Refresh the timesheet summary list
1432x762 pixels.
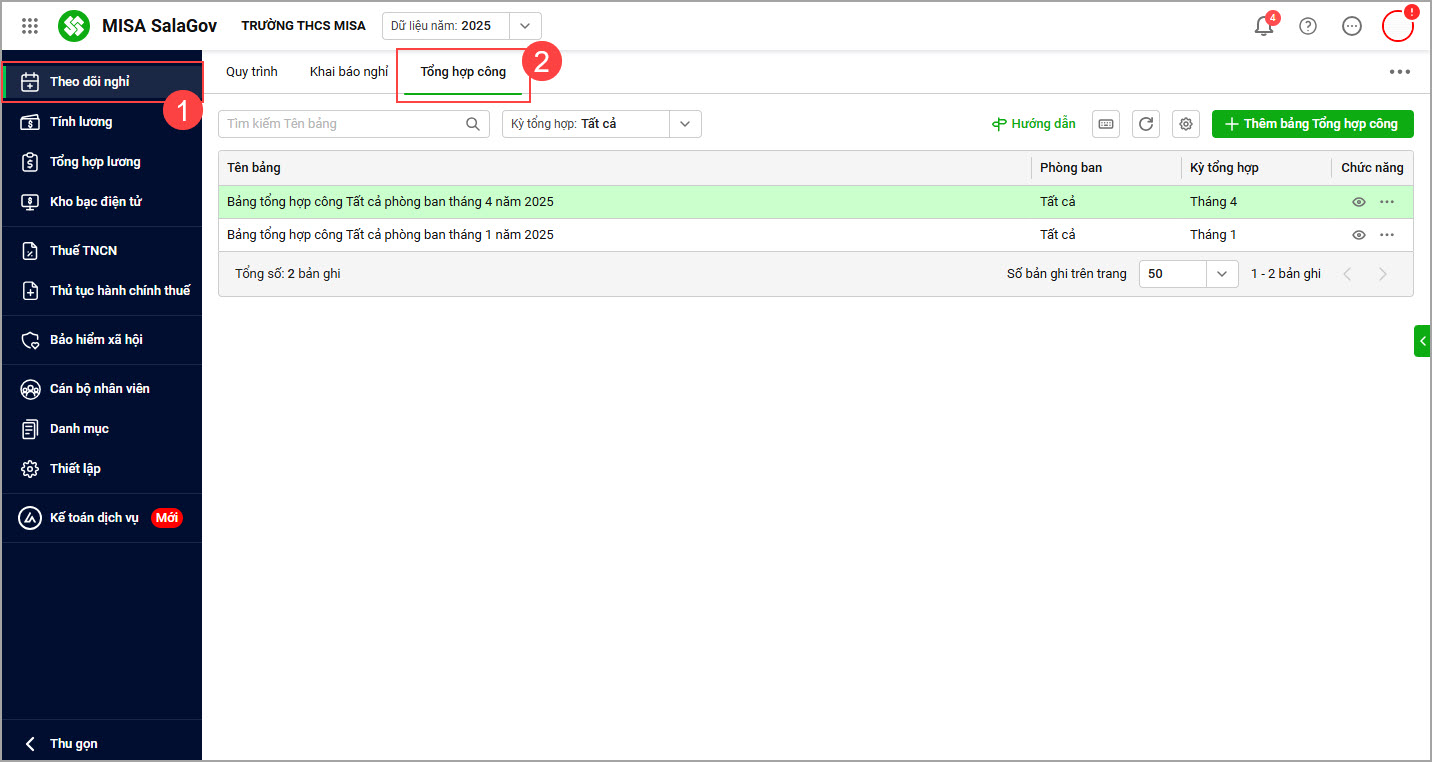(1146, 124)
